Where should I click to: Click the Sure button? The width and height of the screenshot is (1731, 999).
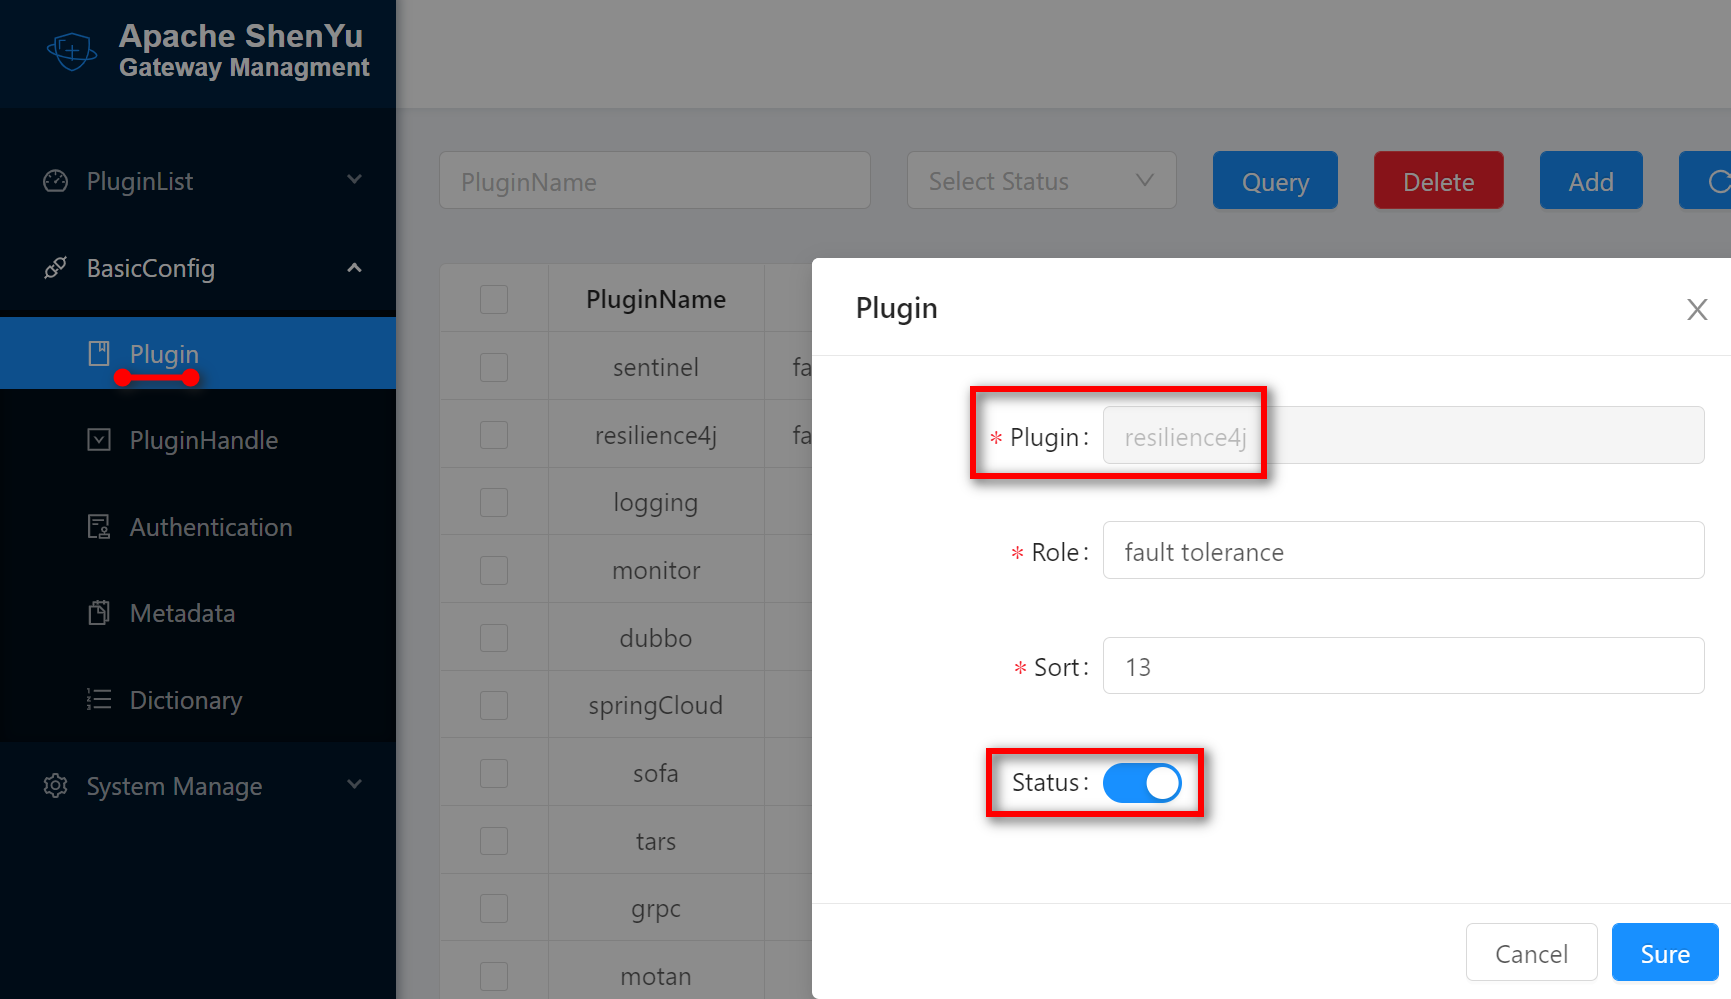pos(1664,953)
